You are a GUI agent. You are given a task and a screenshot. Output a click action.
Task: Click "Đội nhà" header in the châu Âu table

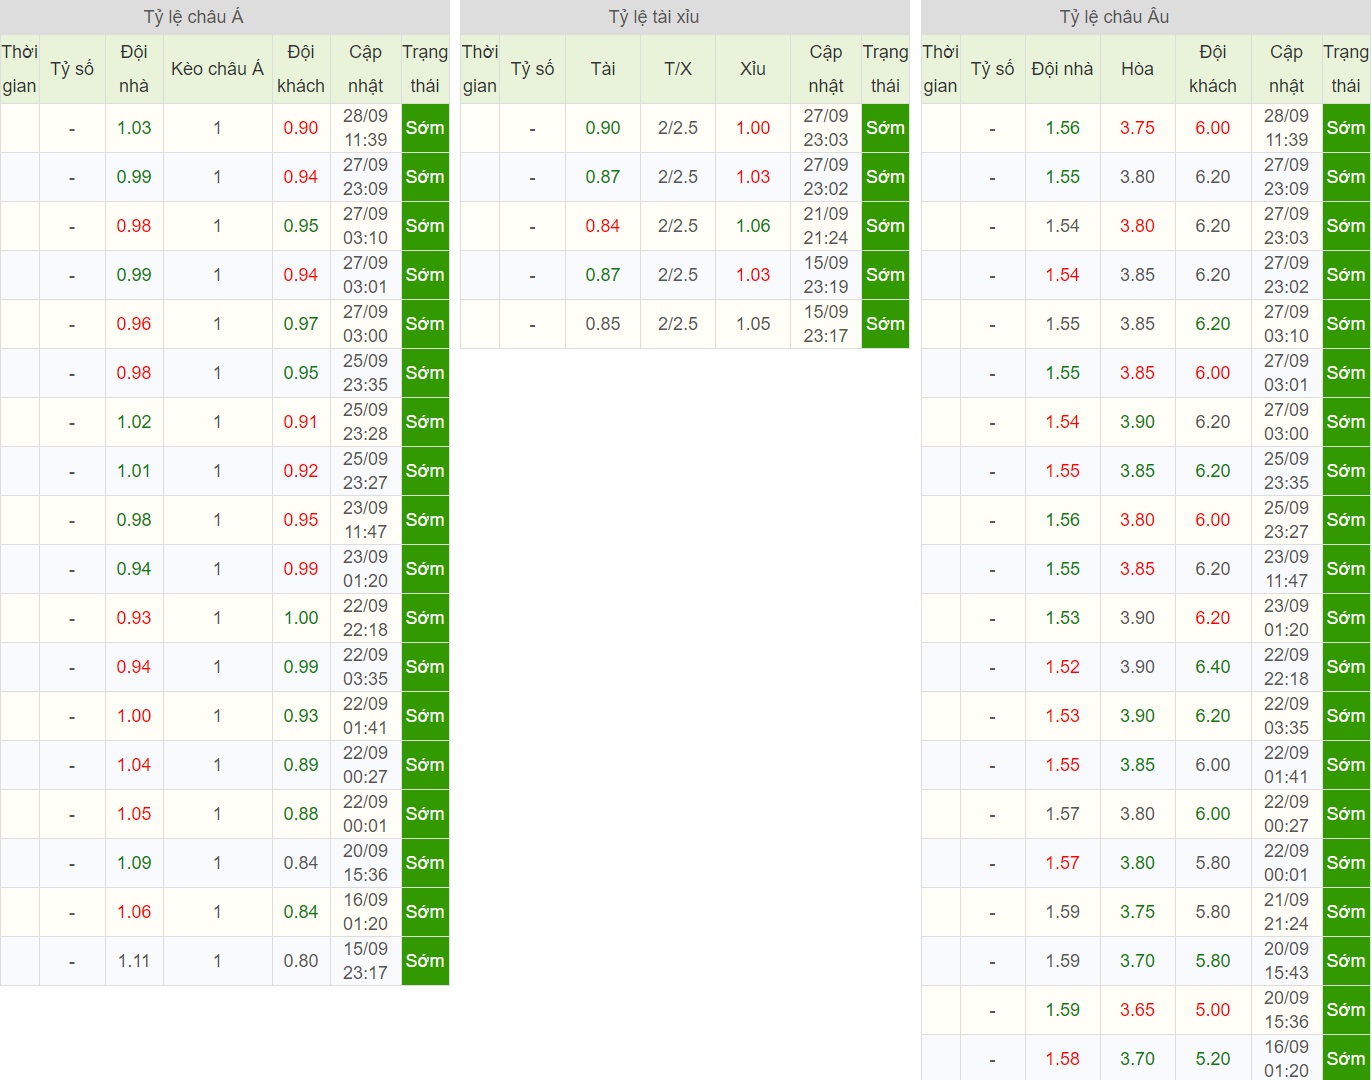click(x=1062, y=69)
